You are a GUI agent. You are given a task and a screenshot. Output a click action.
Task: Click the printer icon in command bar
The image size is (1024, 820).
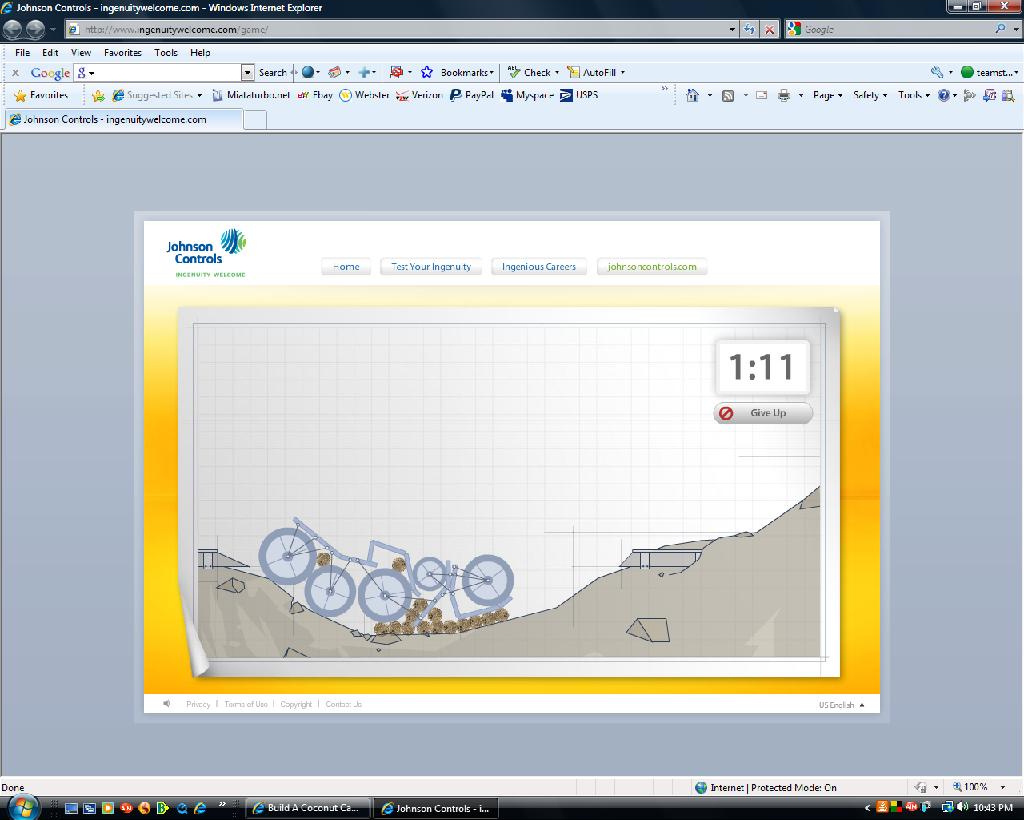[x=784, y=96]
